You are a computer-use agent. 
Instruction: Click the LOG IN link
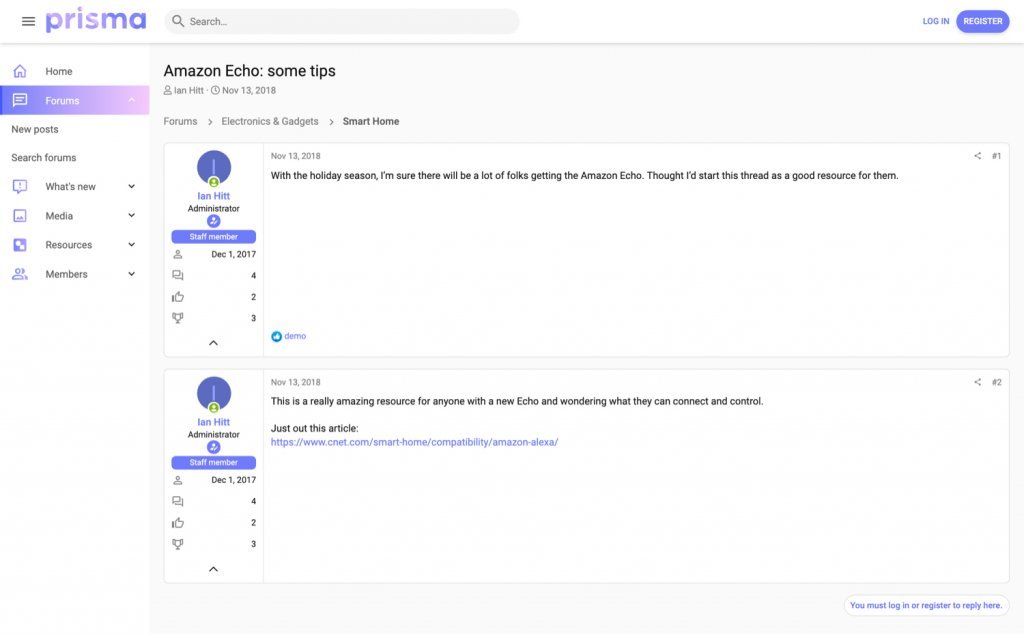(936, 22)
